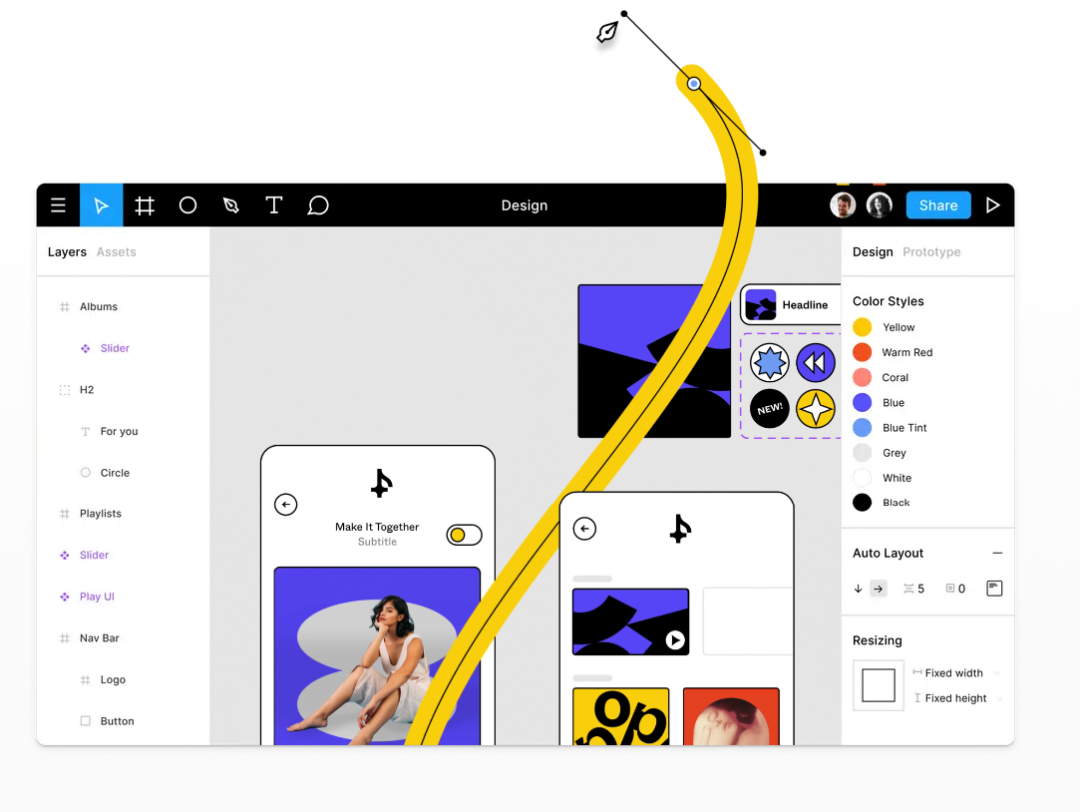Select the NEW! badge sticker
Image resolution: width=1080 pixels, height=812 pixels.
pos(769,408)
